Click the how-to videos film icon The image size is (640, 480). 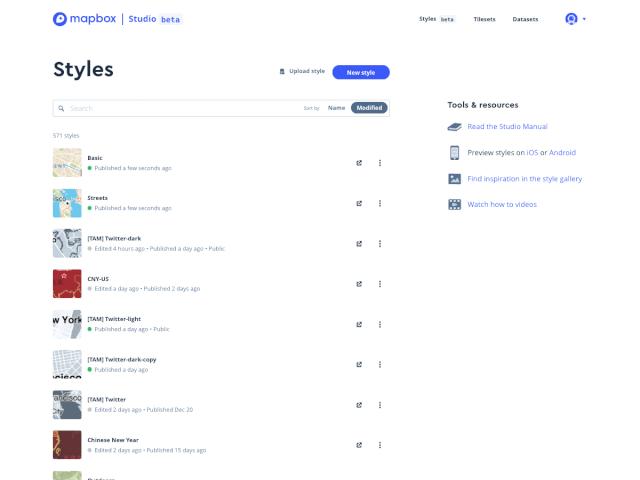coord(454,204)
